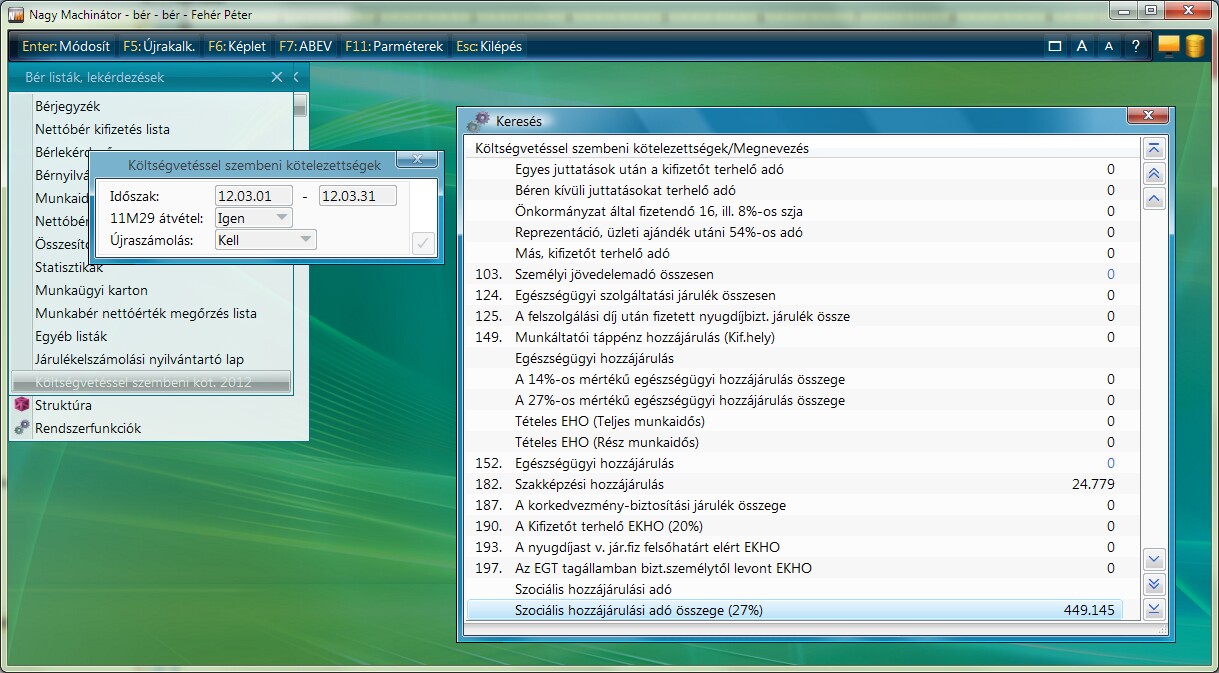Jump to bottom of the Keresés list

click(x=1154, y=609)
